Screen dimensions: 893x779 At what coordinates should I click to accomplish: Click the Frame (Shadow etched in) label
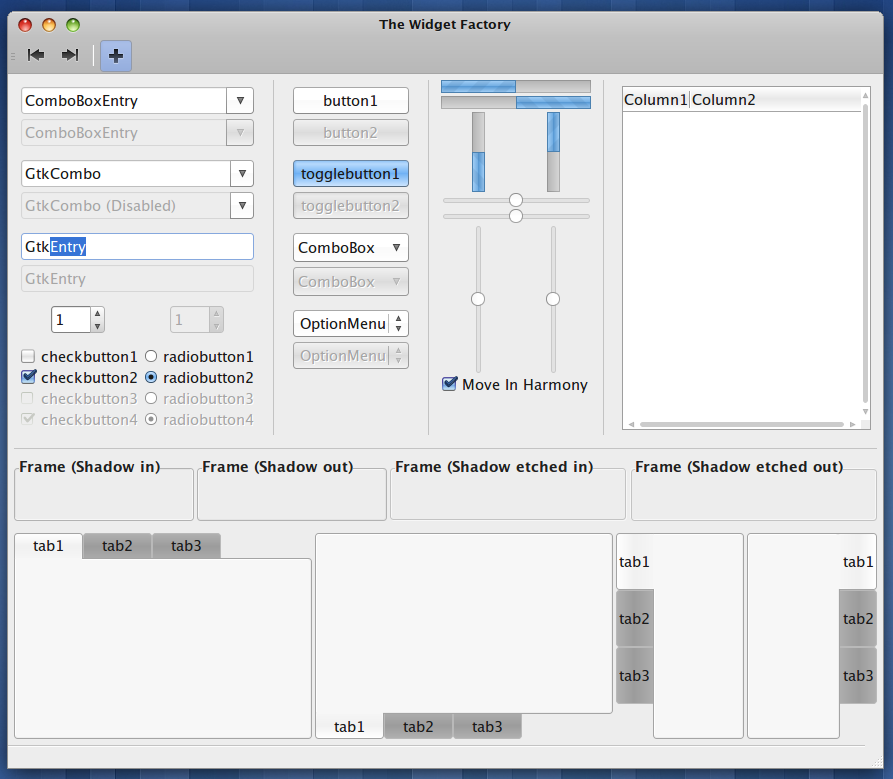[x=494, y=467]
